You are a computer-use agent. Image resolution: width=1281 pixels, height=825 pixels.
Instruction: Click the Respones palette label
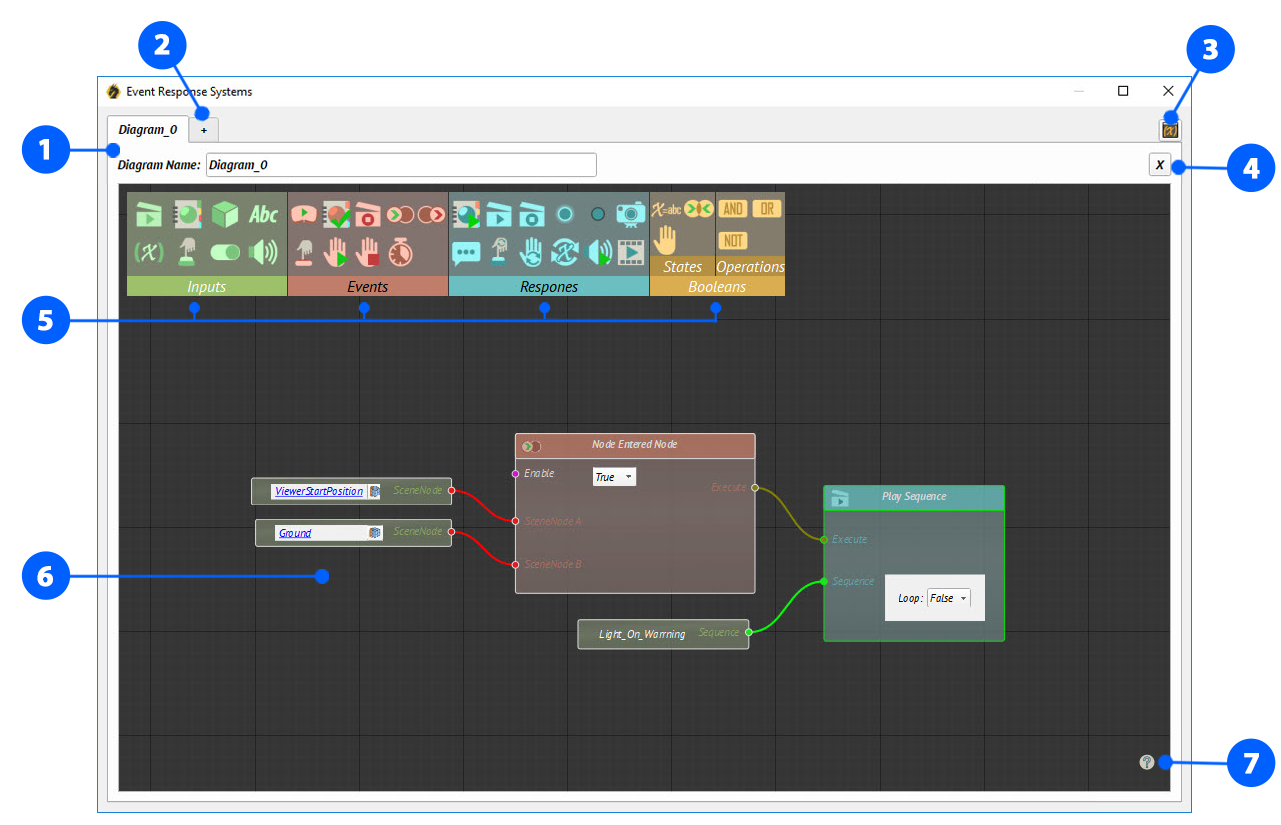coord(549,286)
